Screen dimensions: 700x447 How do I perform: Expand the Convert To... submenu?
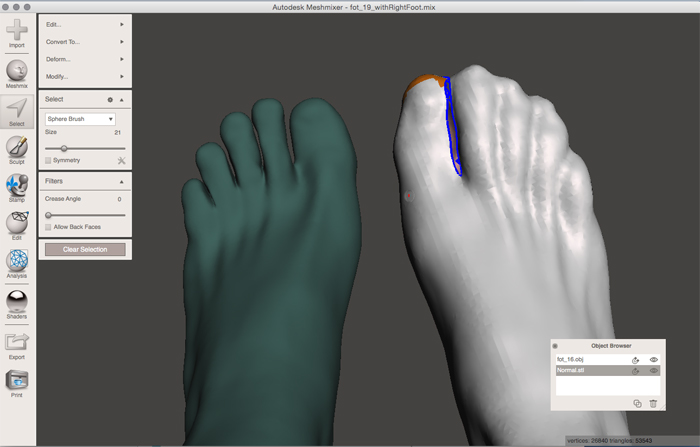coord(85,42)
